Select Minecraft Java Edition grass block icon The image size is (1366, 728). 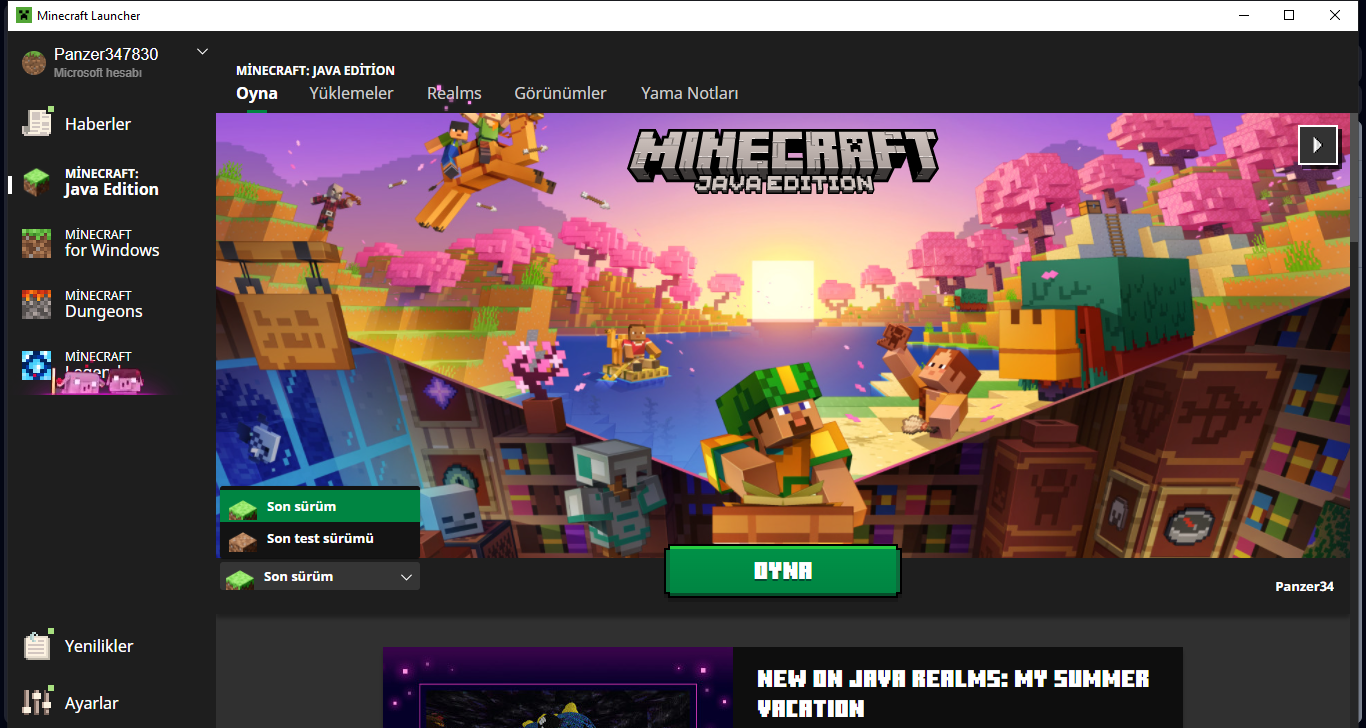37,182
